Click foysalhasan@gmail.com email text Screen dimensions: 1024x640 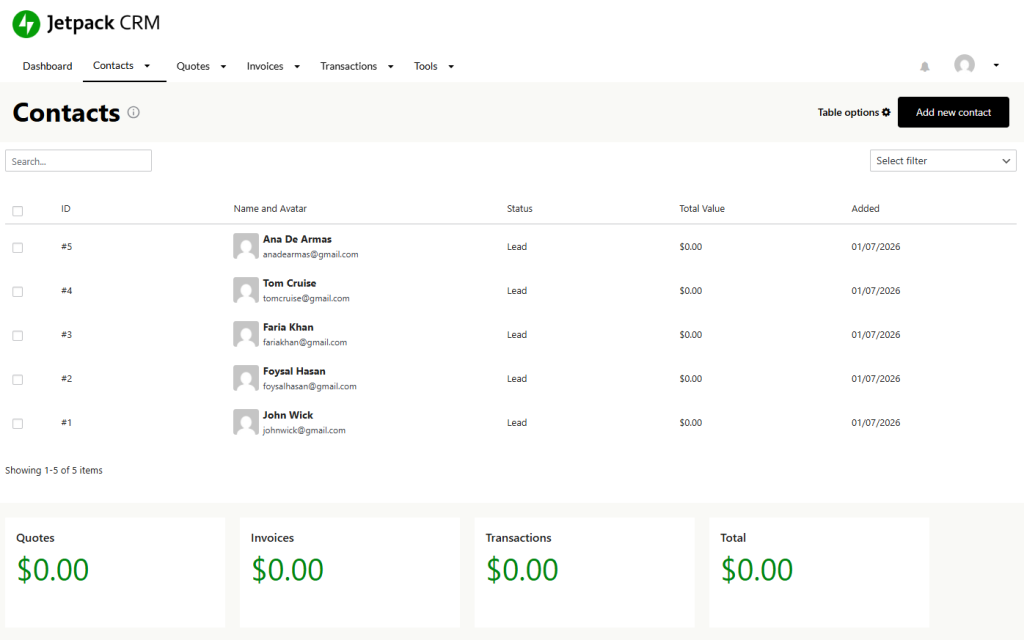pyautogui.click(x=310, y=387)
